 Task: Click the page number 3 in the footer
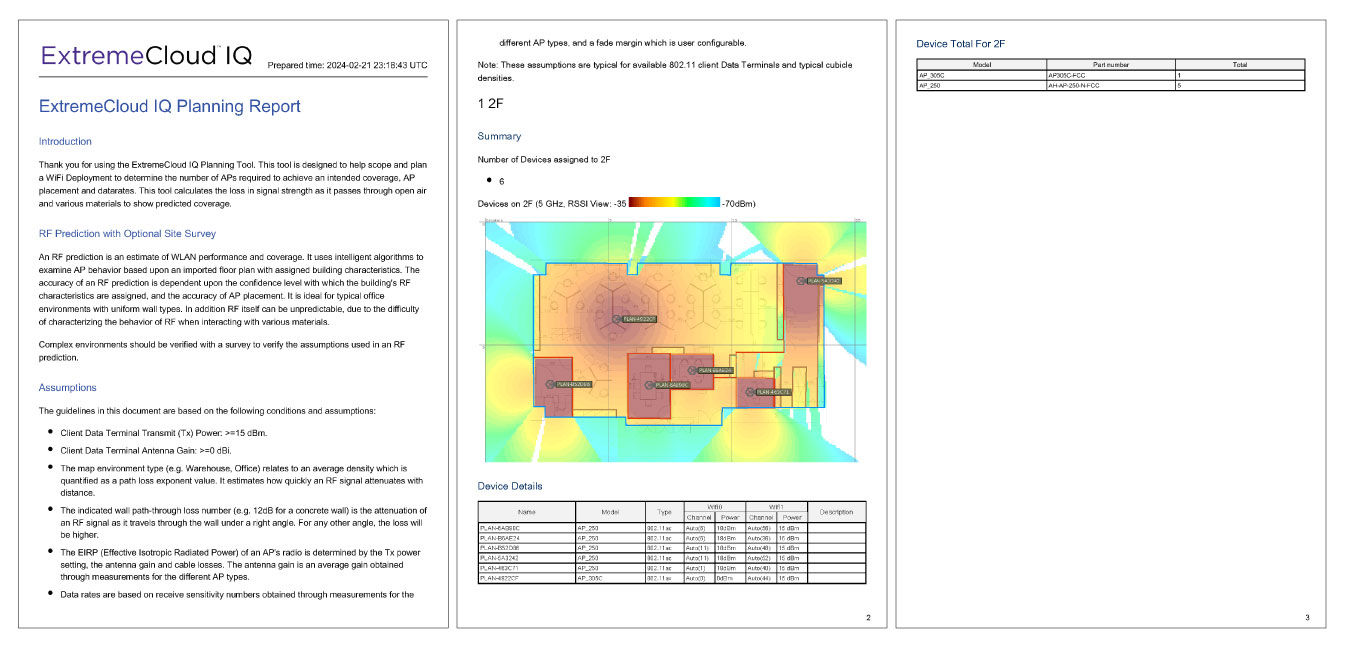1307,618
